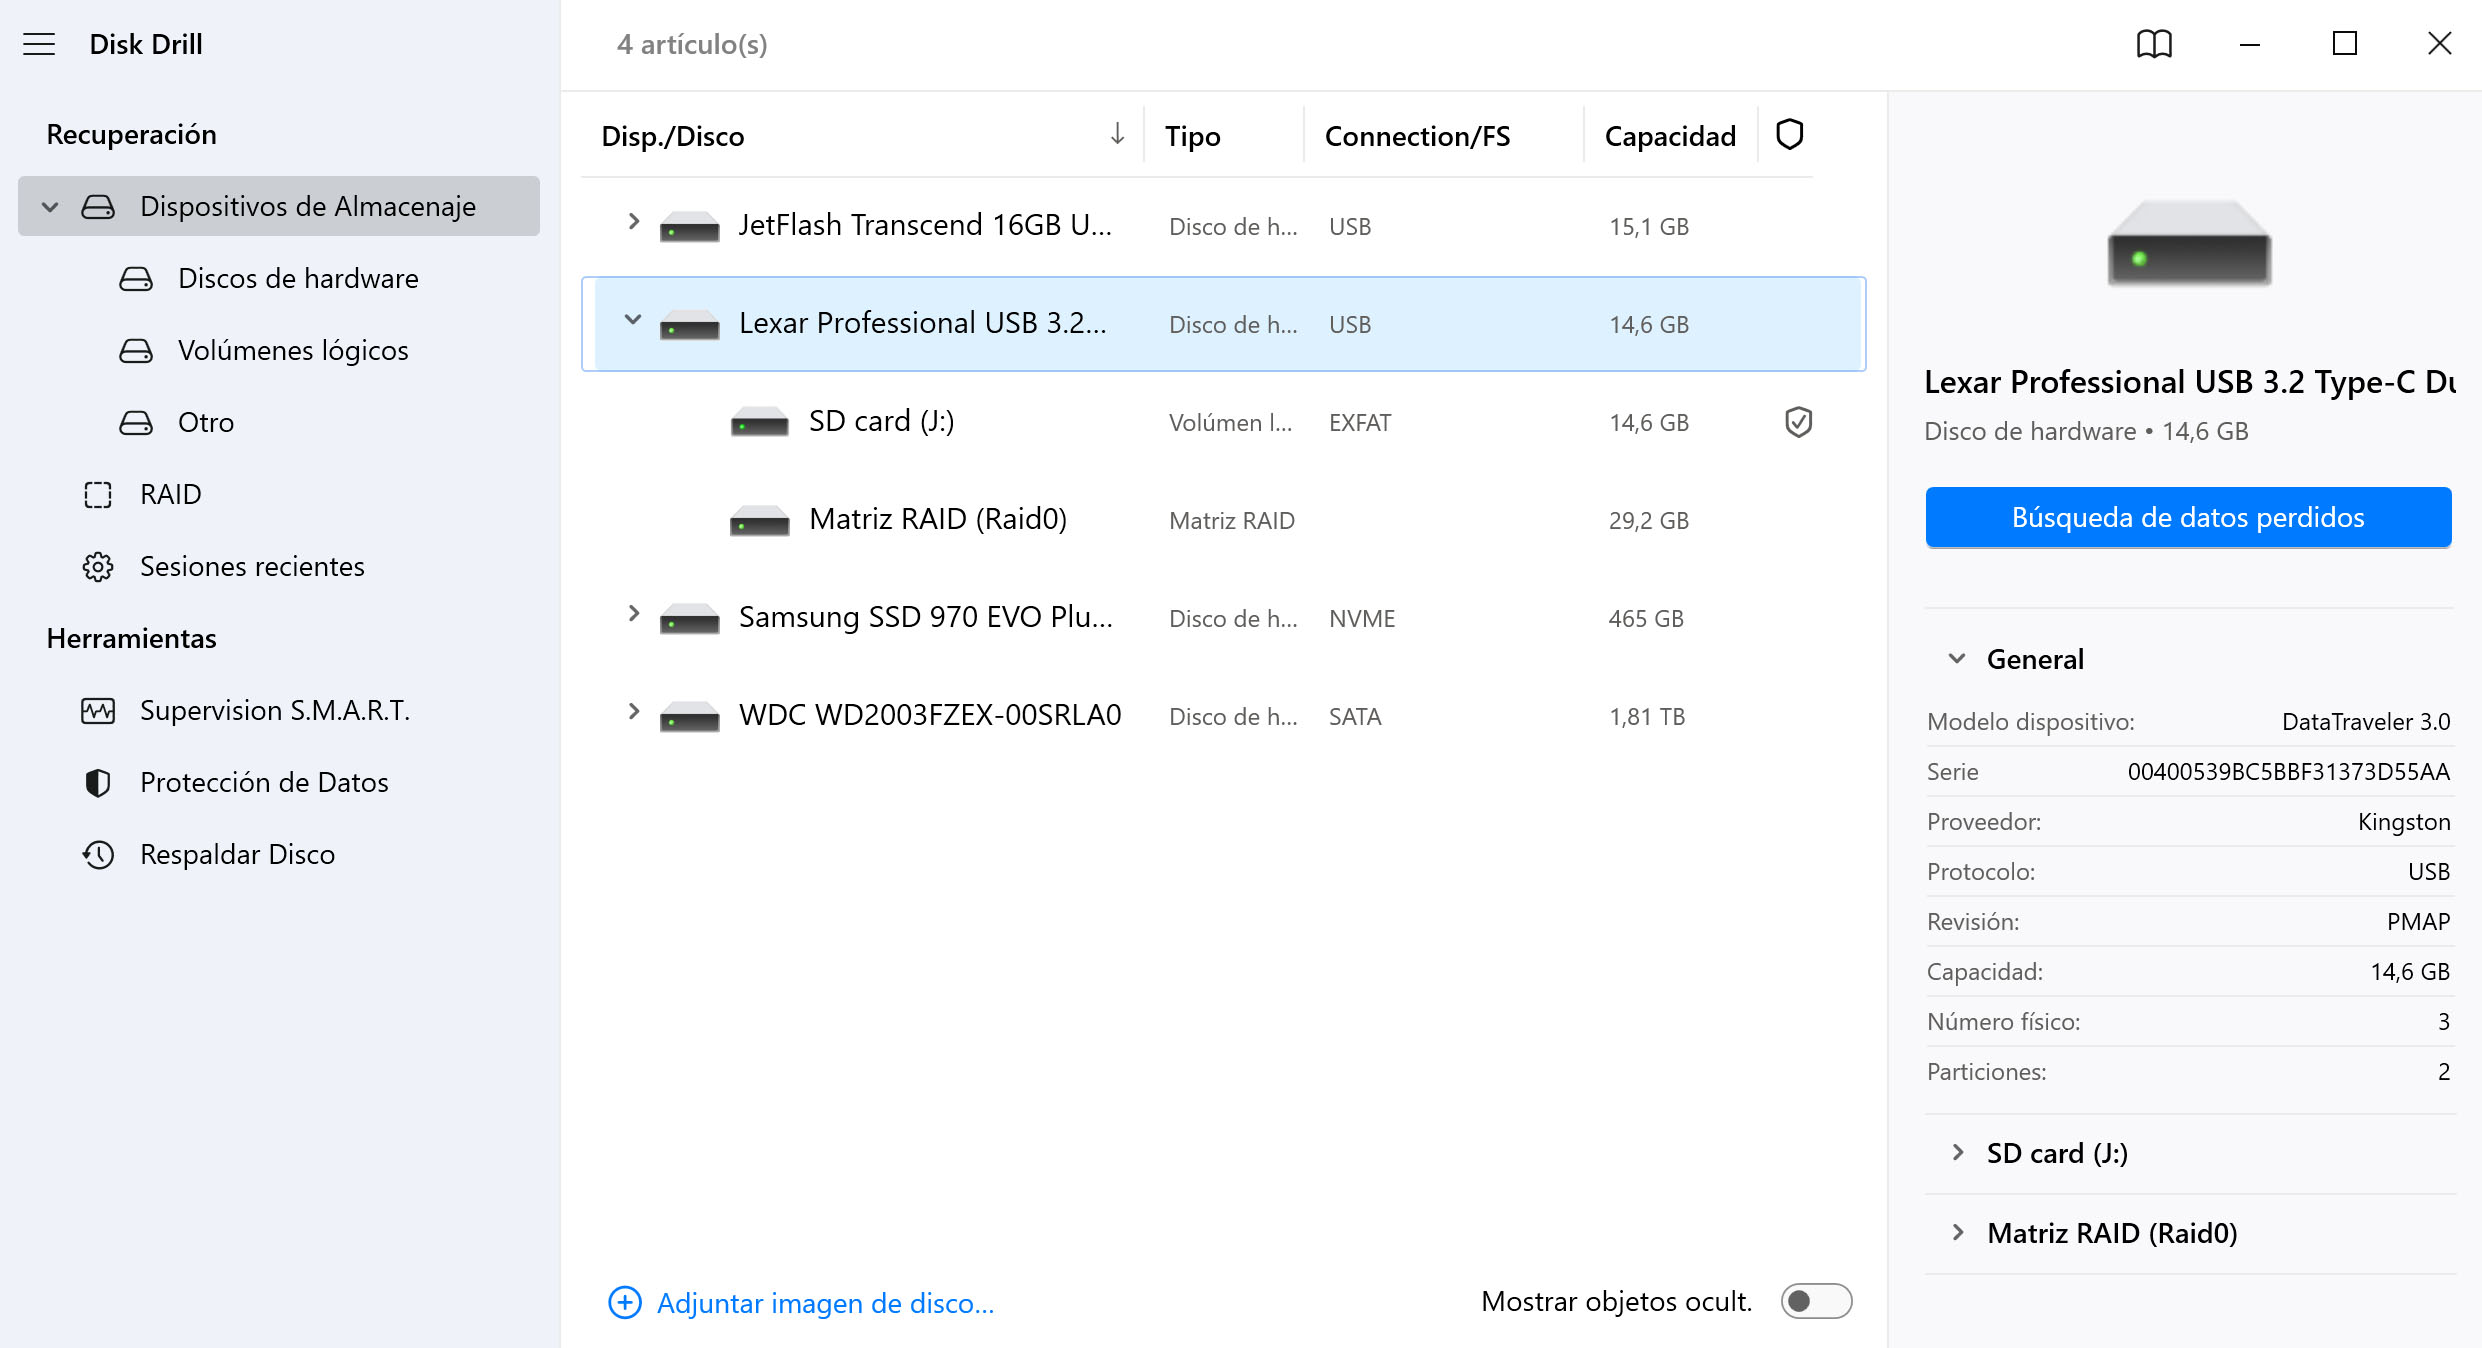Open Supervision S.M.A.R.T. tool
Viewport: 2482px width, 1348px height.
(274, 710)
